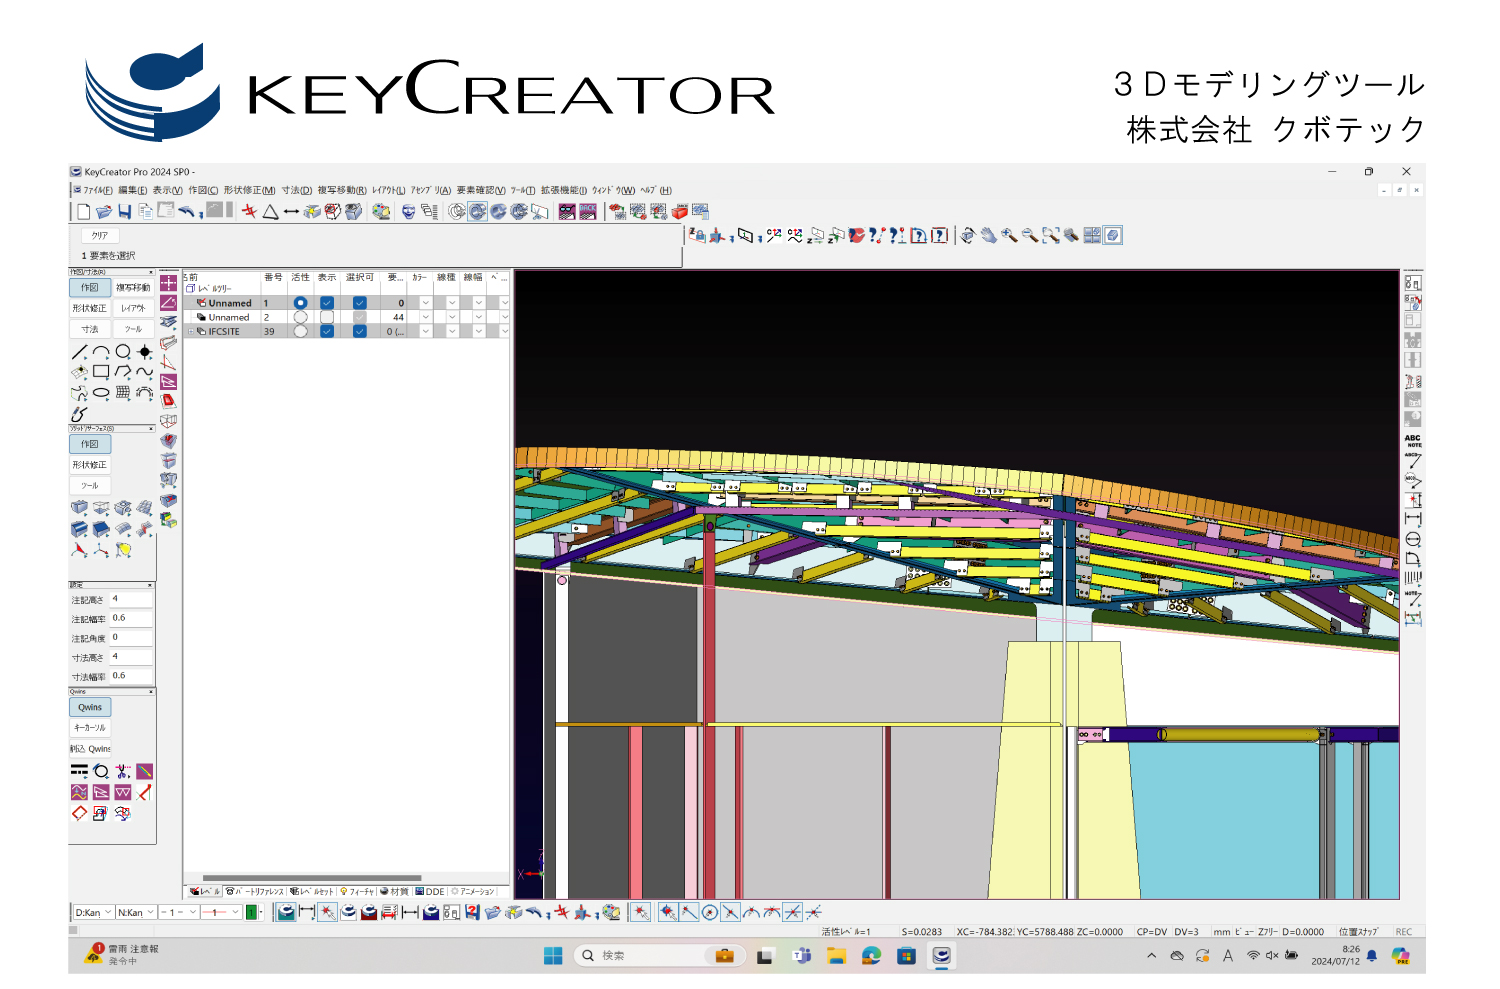Set level 2 Unnamed as active
Viewport: 1500px width, 989px height.
point(300,317)
